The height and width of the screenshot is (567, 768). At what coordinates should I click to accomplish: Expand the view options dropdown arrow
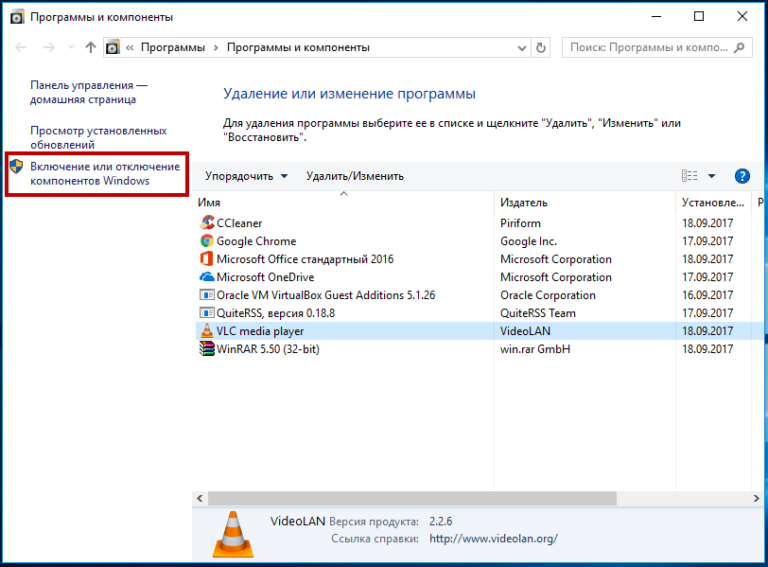712,176
